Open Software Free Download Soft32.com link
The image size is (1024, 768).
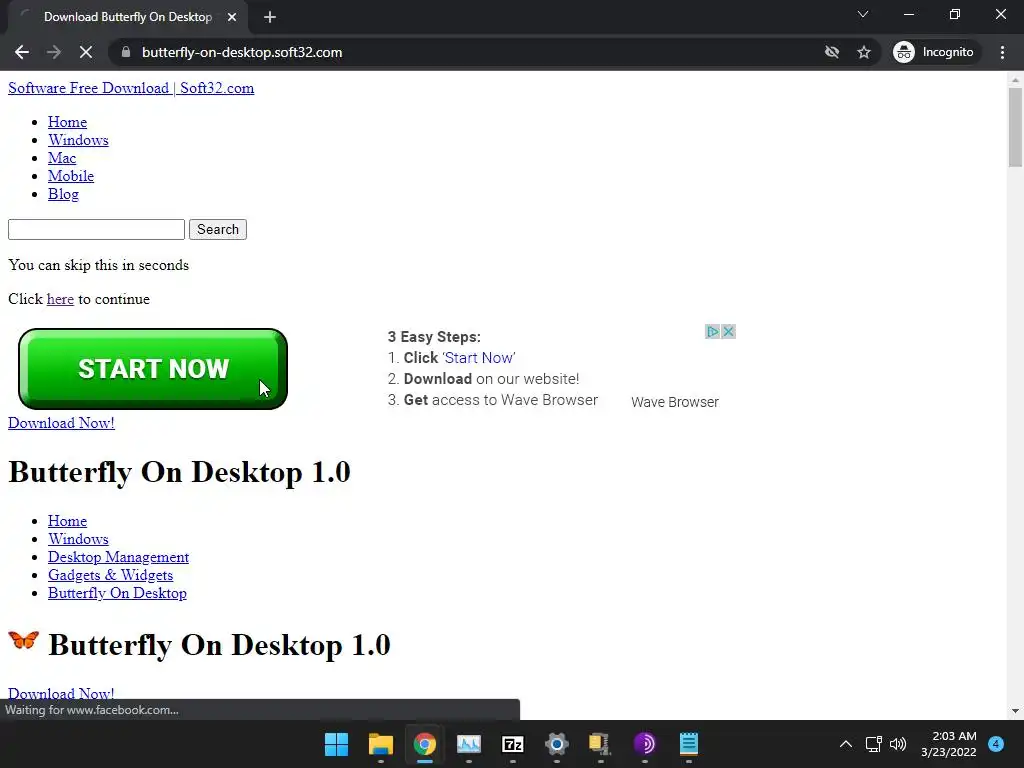pos(131,88)
